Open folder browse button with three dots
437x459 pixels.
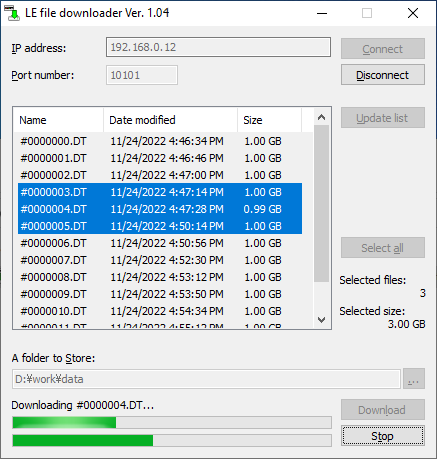tap(414, 379)
